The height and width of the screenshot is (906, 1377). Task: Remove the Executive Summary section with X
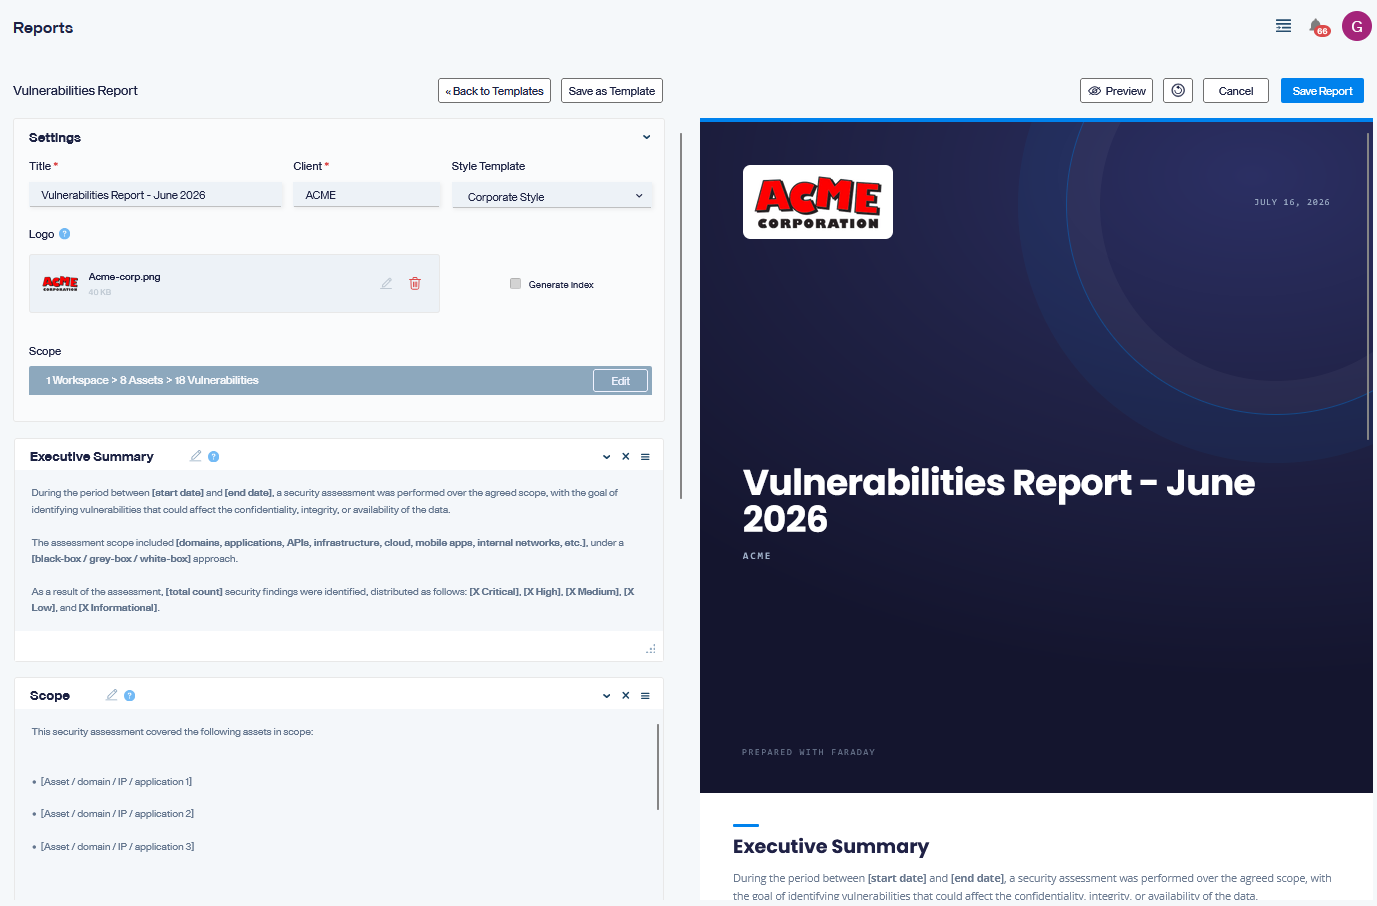pyautogui.click(x=626, y=456)
